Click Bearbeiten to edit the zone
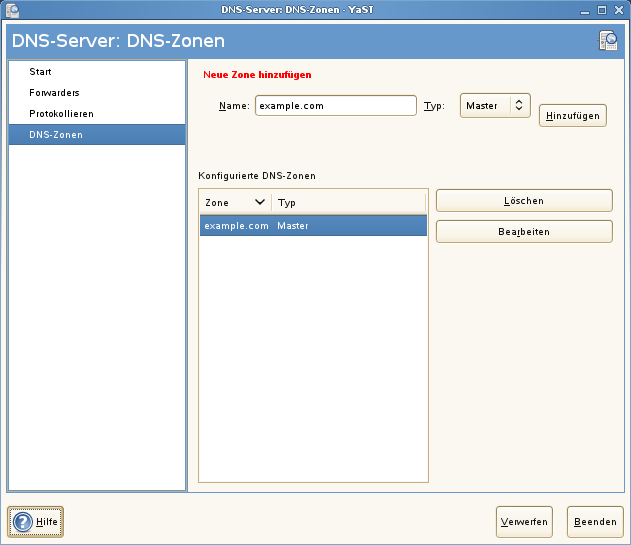 pyautogui.click(x=524, y=231)
